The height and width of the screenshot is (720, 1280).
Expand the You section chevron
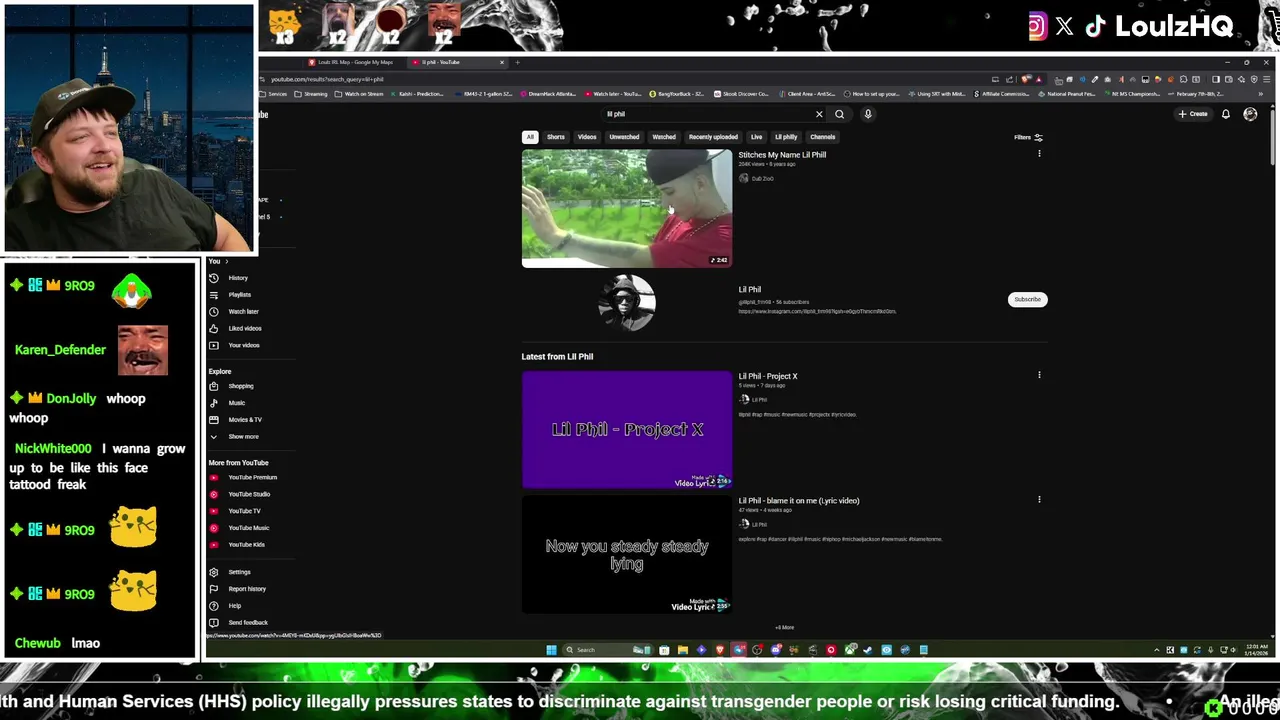[x=226, y=261]
